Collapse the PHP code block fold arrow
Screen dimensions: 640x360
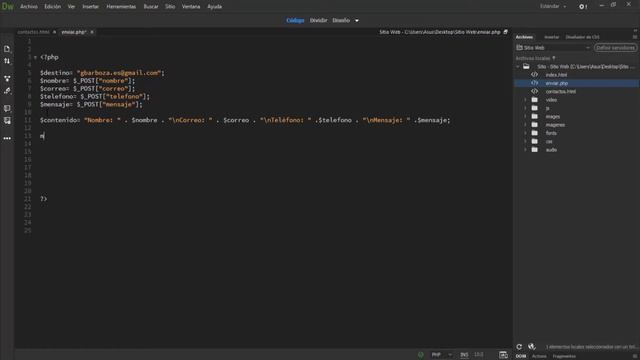tap(36, 58)
